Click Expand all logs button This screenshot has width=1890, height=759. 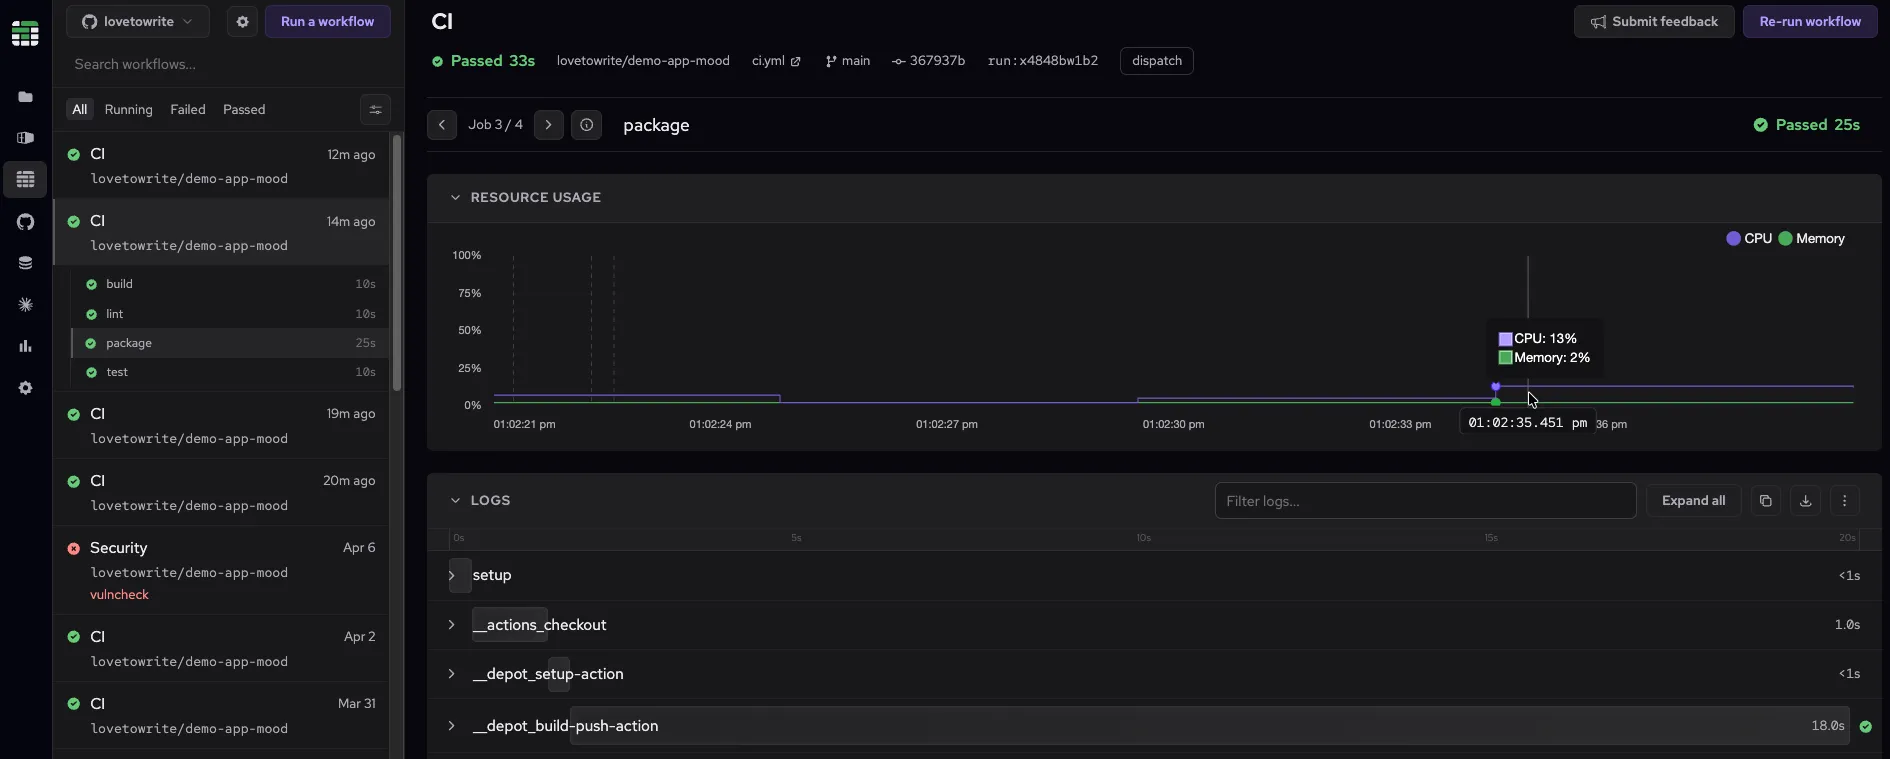pyautogui.click(x=1693, y=501)
